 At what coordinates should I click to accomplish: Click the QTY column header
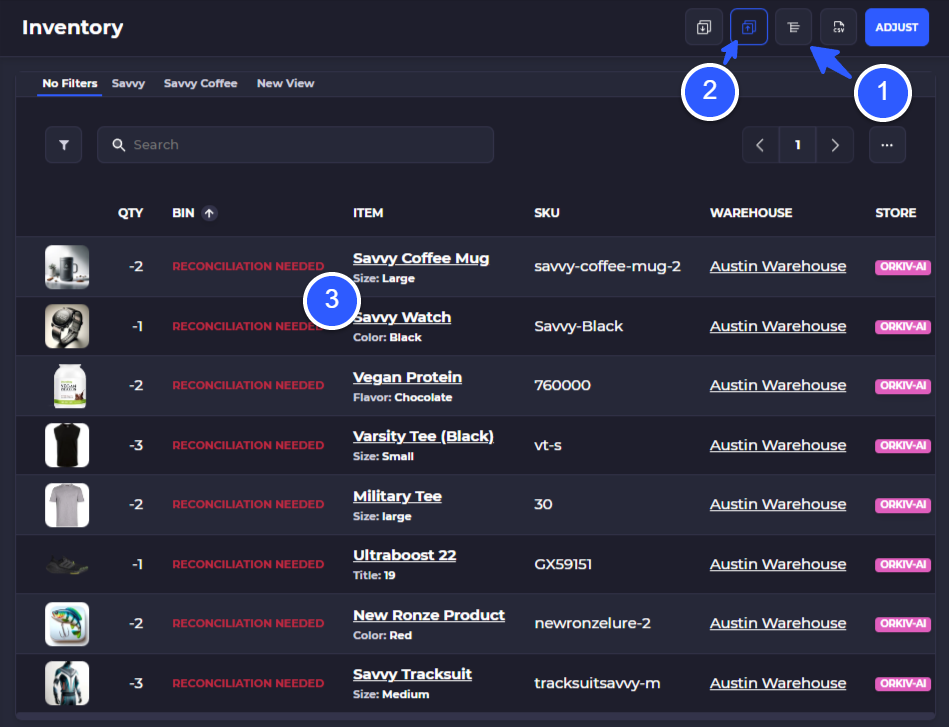click(x=130, y=213)
